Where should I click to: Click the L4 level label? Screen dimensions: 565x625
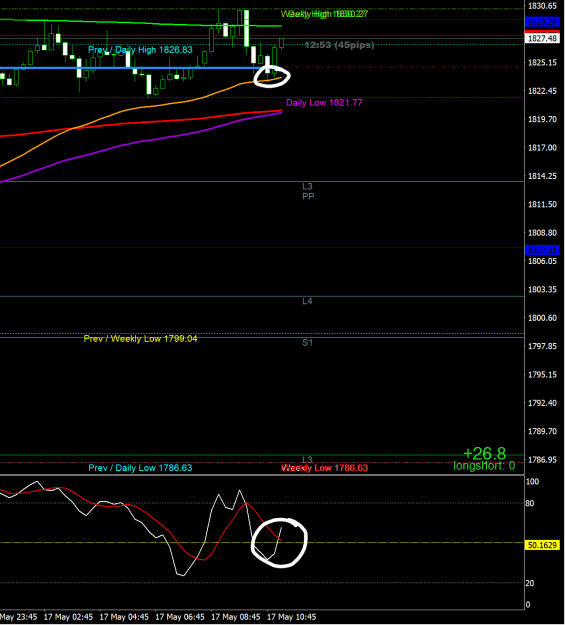[x=307, y=301]
